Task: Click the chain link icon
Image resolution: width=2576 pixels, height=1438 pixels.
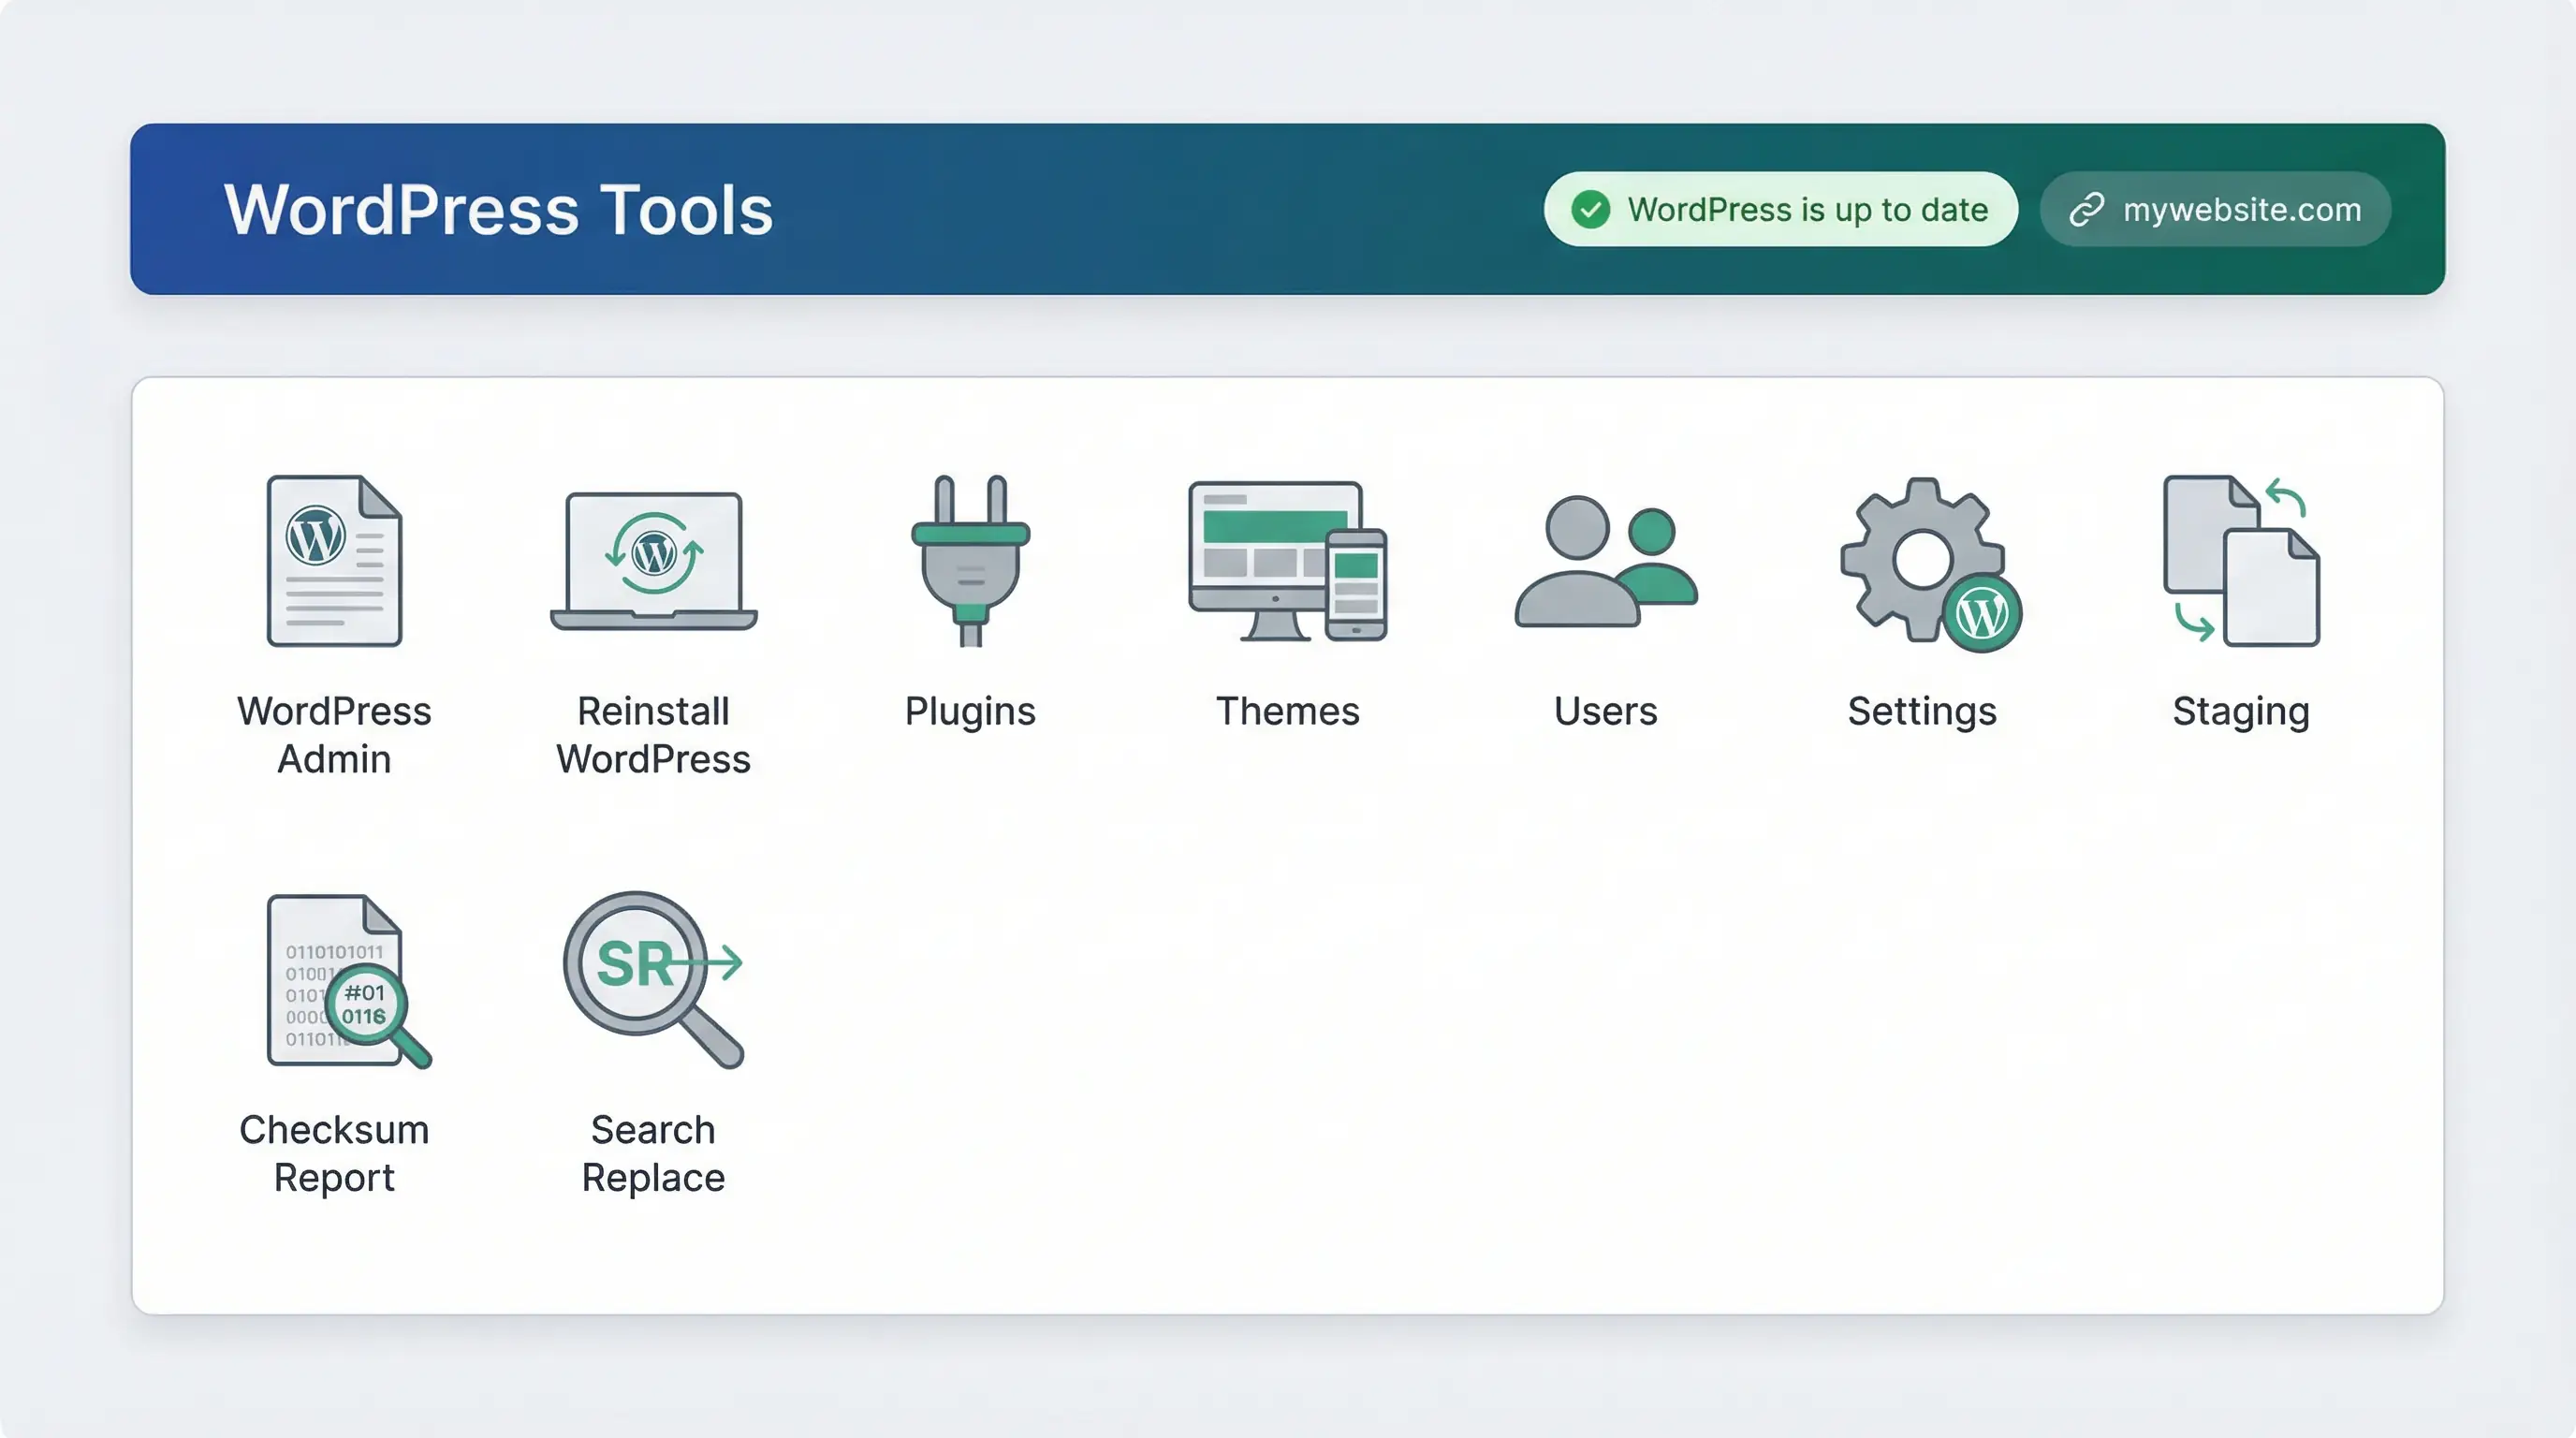Action: 2087,210
